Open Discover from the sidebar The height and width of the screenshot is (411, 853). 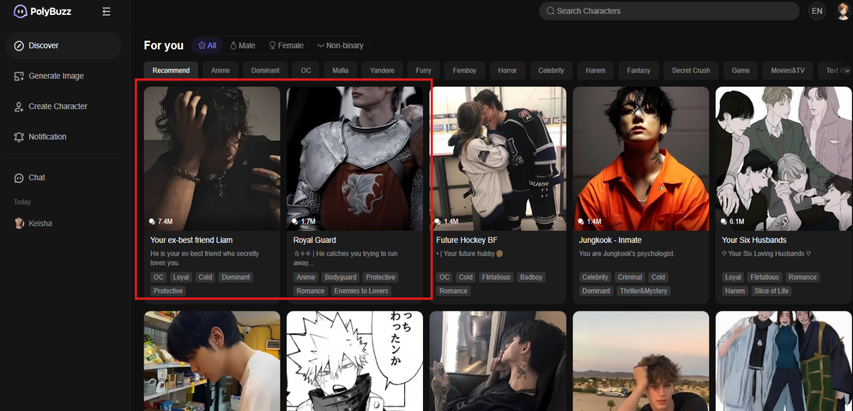(x=43, y=46)
